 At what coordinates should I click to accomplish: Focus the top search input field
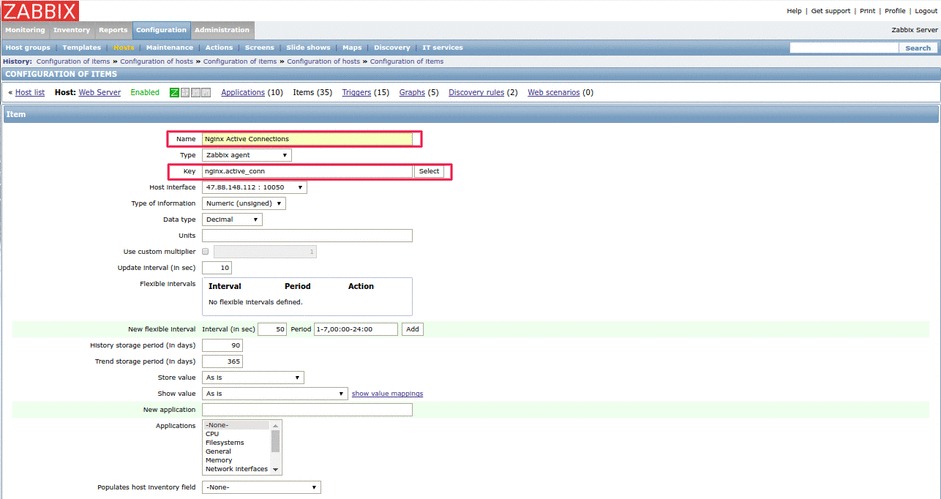[844, 48]
